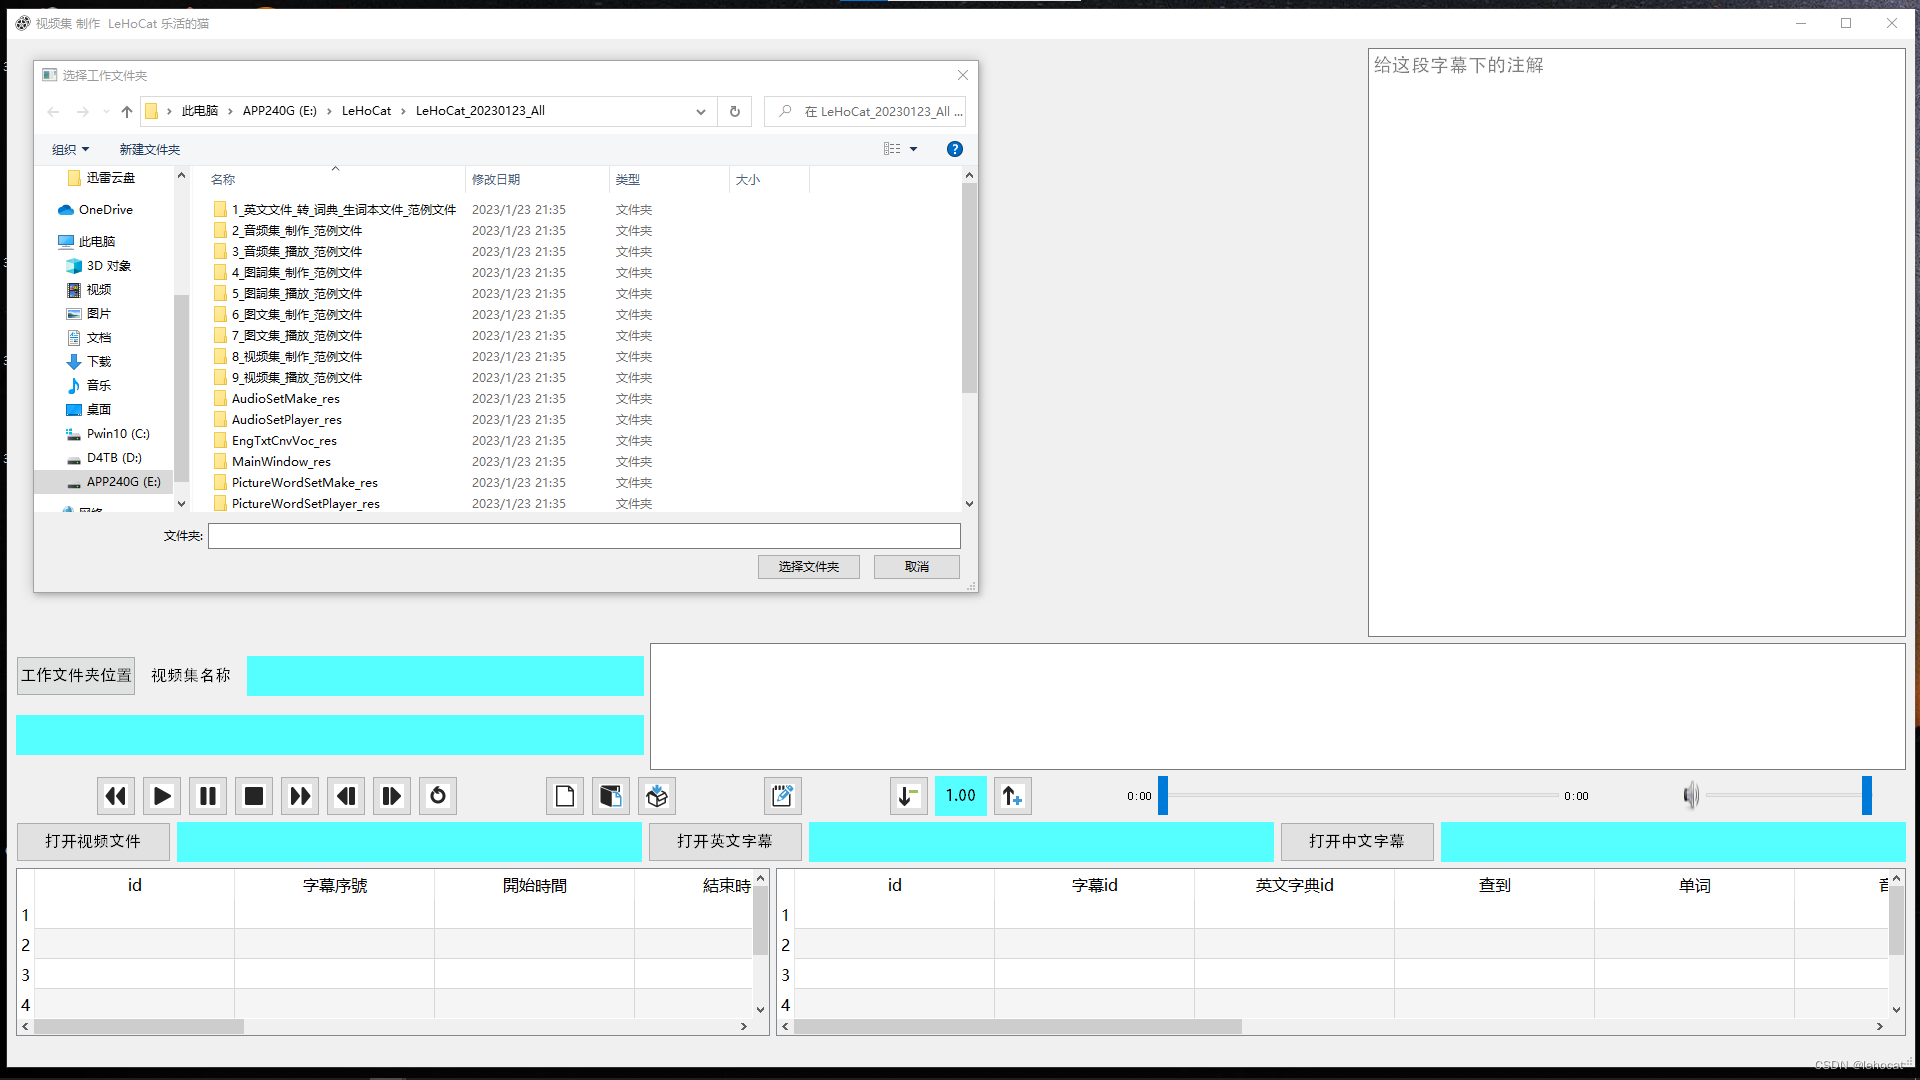Image resolution: width=1920 pixels, height=1080 pixels.
Task: Click the notepad edit pencil icon
Action: (783, 796)
